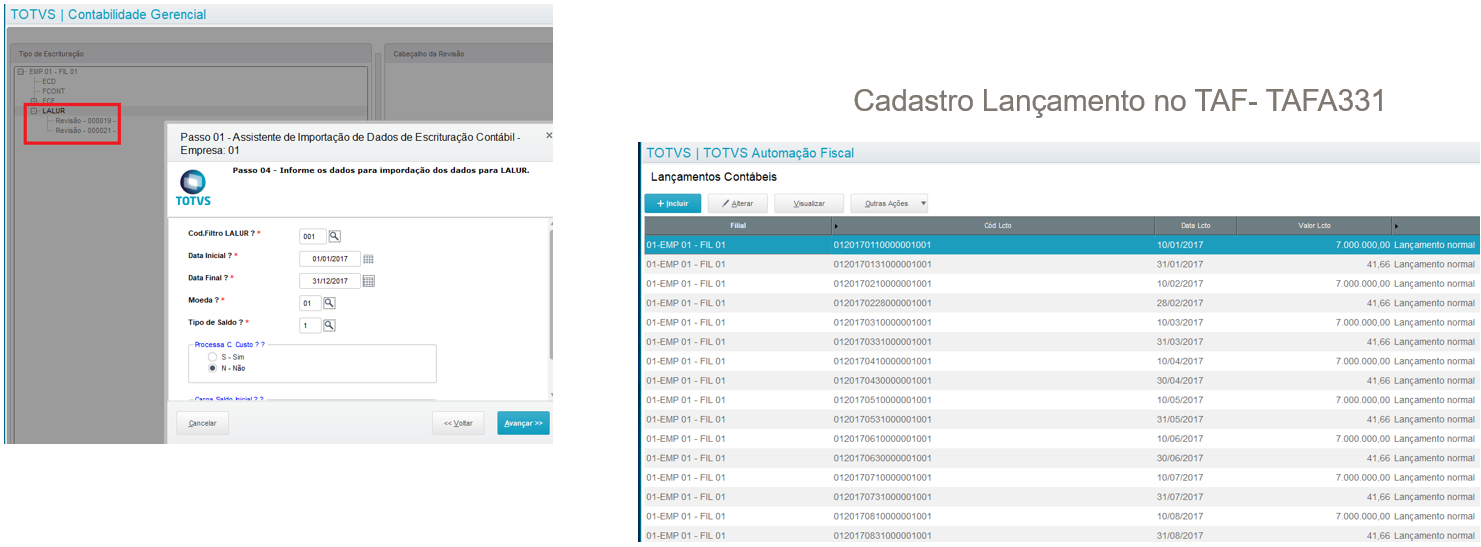Image resolution: width=1481 pixels, height=547 pixels.
Task: Select LALUR in the escrituração tree
Action: click(x=53, y=111)
